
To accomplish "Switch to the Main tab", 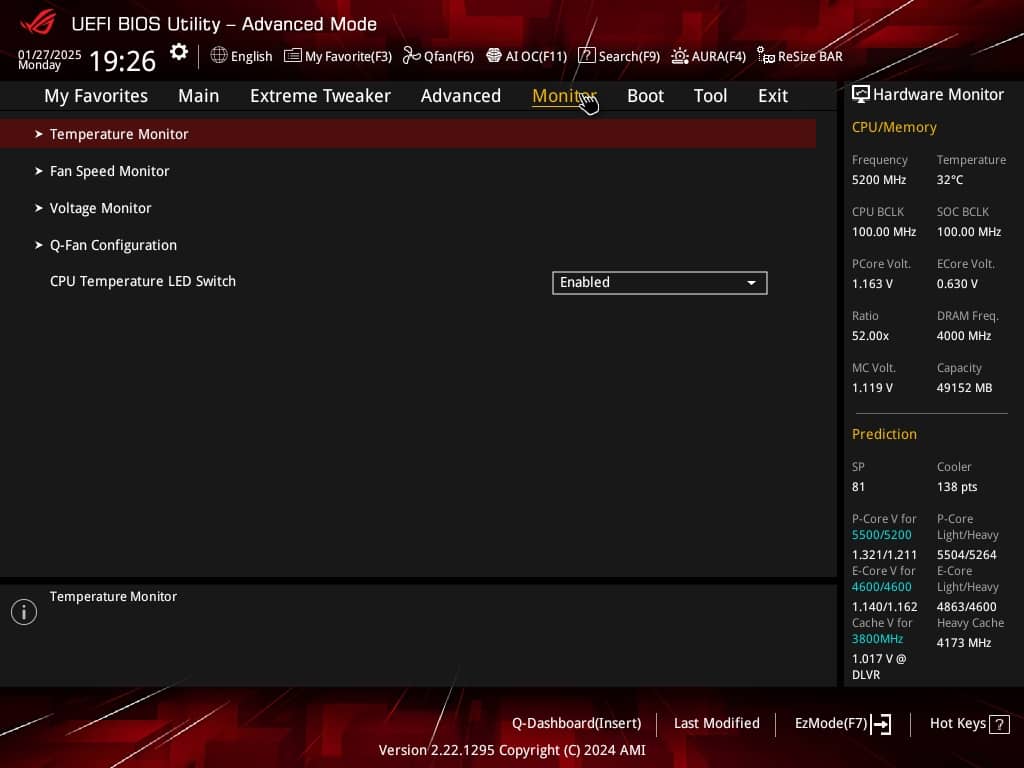I will [x=199, y=96].
